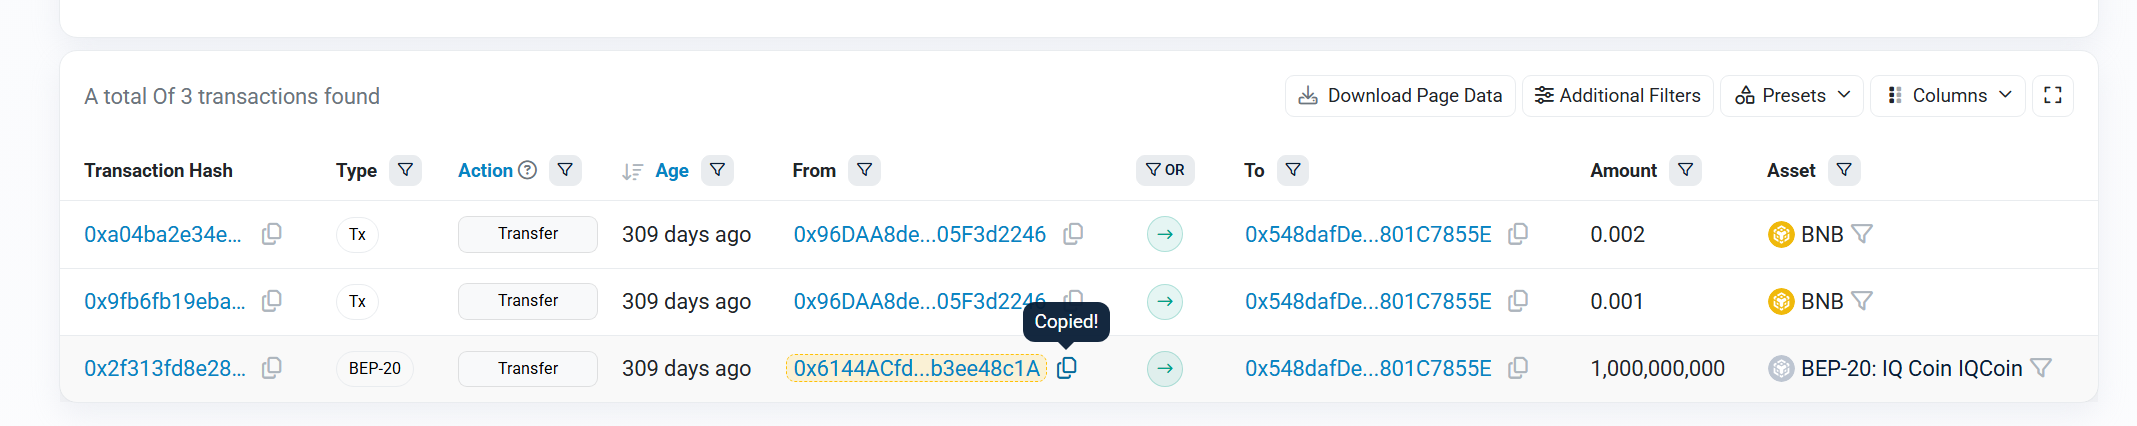The image size is (2137, 426).
Task: Open the From column filter
Action: (864, 170)
